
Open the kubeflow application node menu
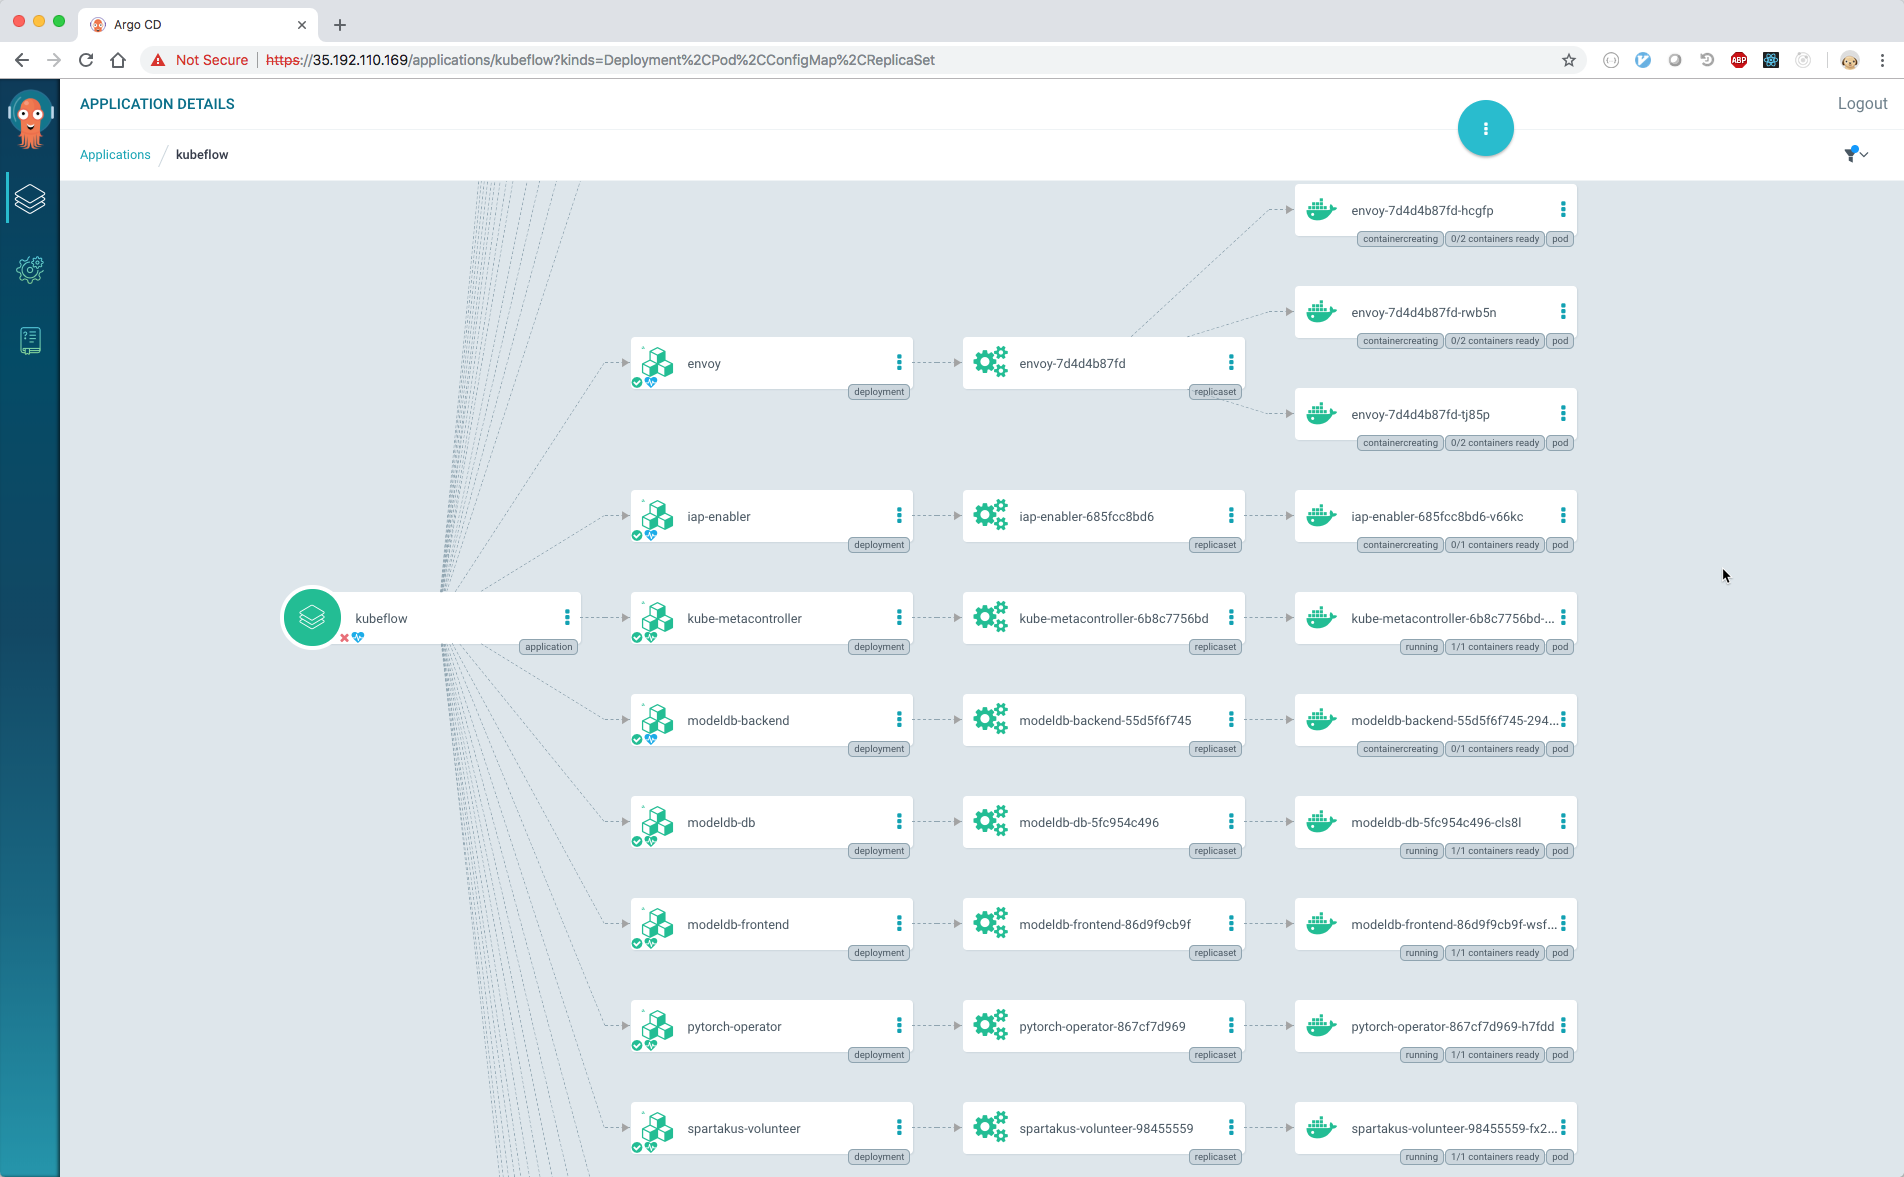pyautogui.click(x=567, y=618)
